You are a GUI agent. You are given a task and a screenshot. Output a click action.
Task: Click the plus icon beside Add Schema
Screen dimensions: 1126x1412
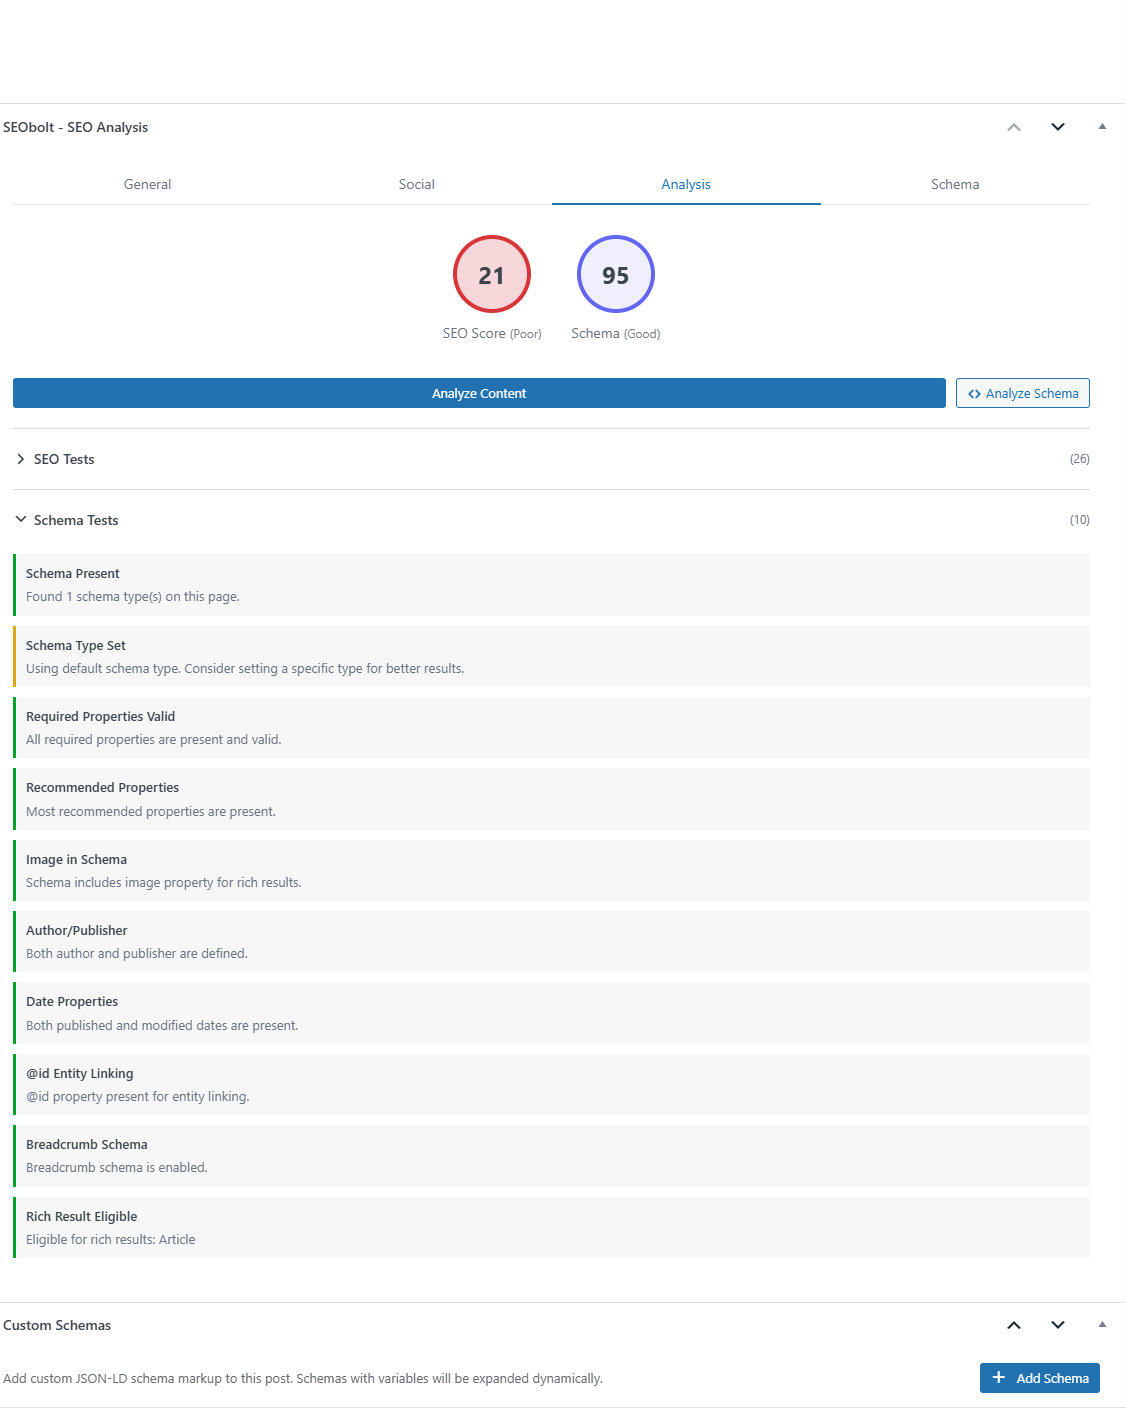(x=999, y=1378)
